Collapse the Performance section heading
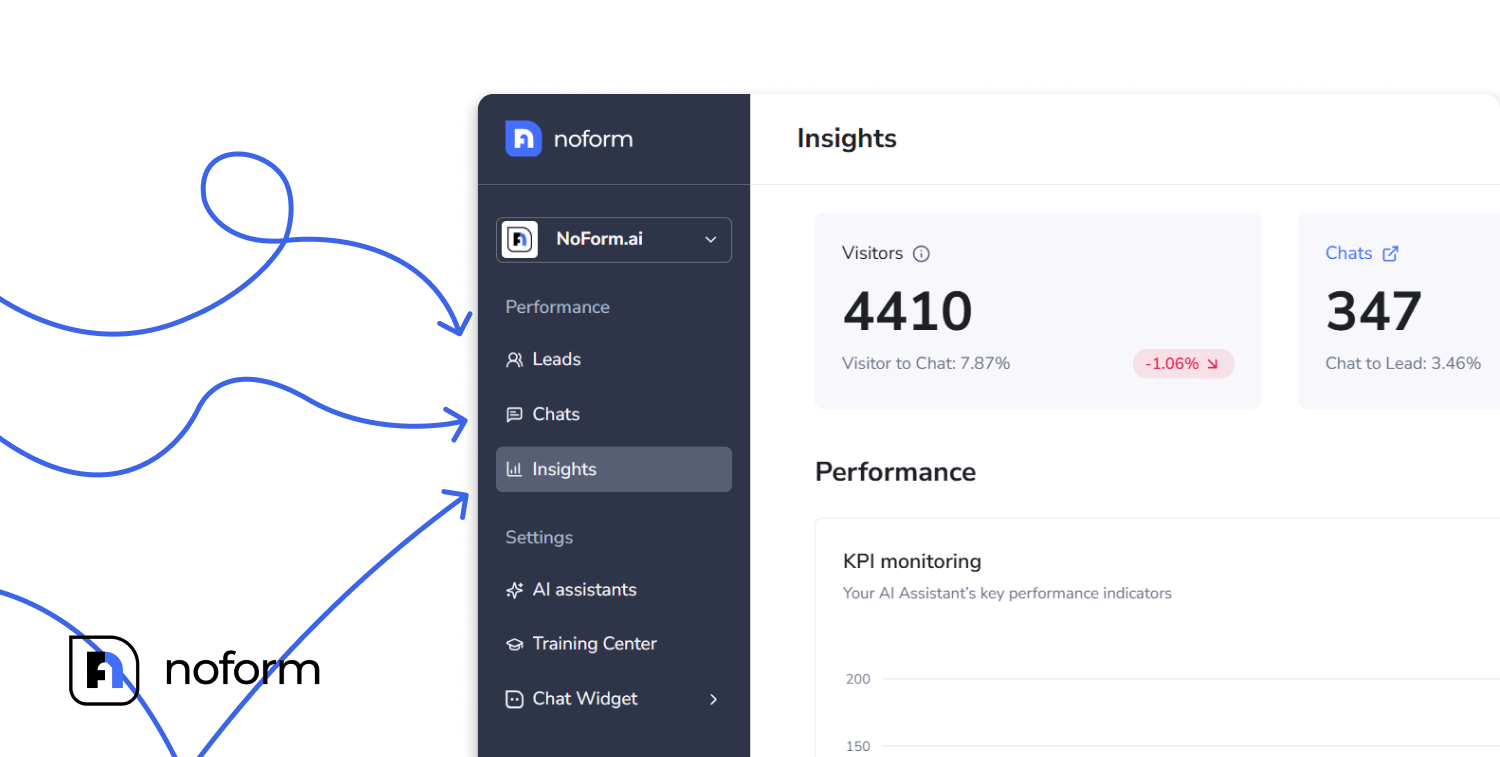Viewport: 1500px width, 757px height. tap(557, 307)
